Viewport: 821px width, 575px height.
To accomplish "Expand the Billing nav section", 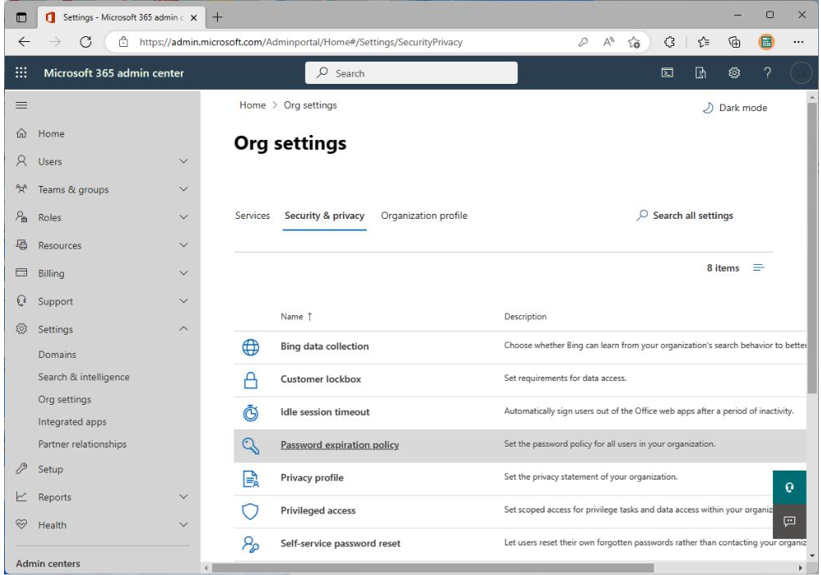I will (x=183, y=273).
